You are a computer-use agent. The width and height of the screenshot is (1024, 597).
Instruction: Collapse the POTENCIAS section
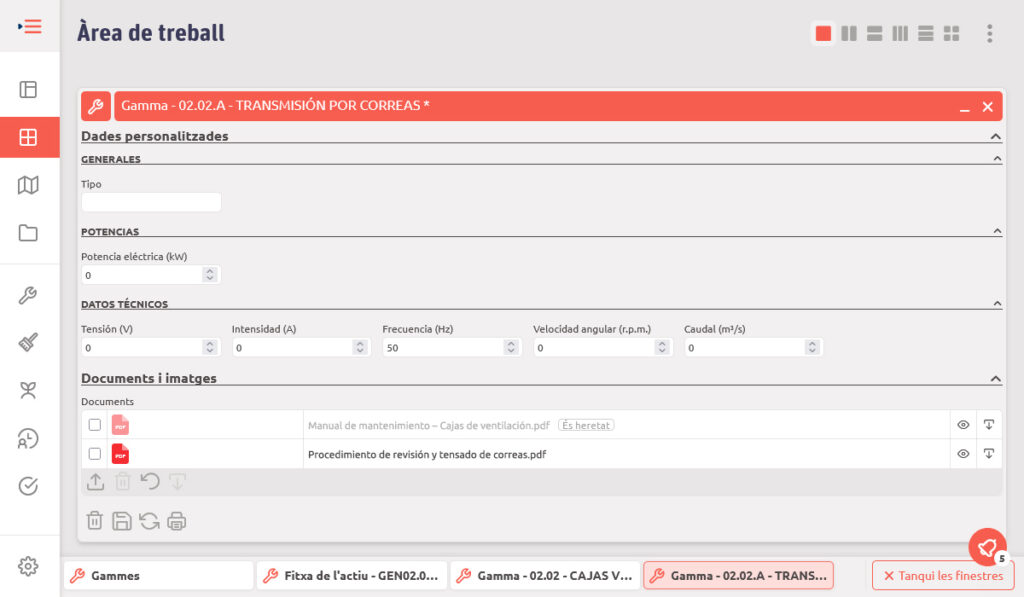(996, 232)
